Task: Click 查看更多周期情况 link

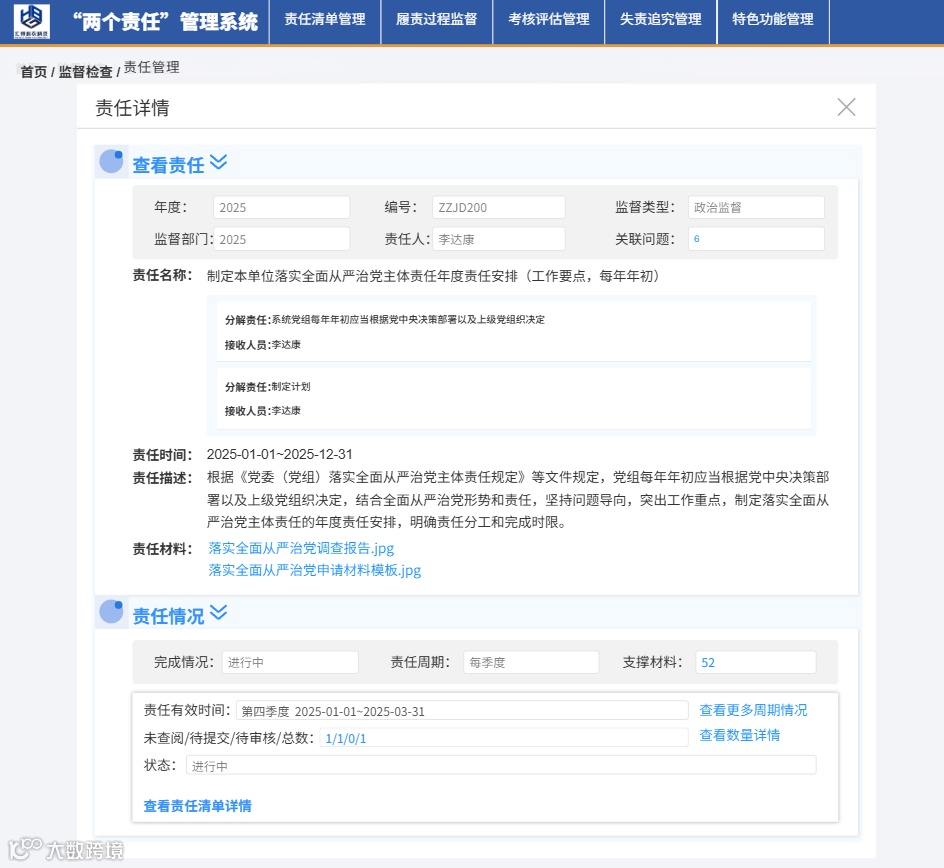Action: (753, 710)
